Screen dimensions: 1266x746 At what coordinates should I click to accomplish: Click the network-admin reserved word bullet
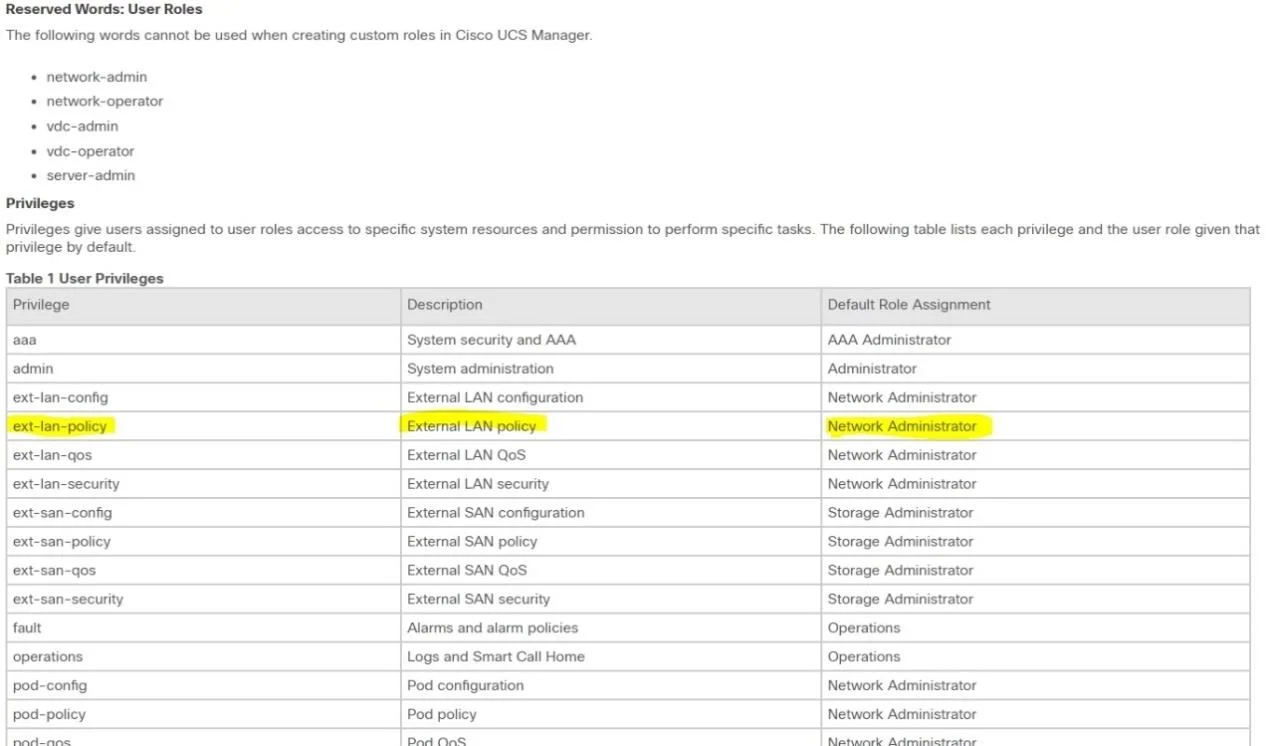pyautogui.click(x=97, y=77)
